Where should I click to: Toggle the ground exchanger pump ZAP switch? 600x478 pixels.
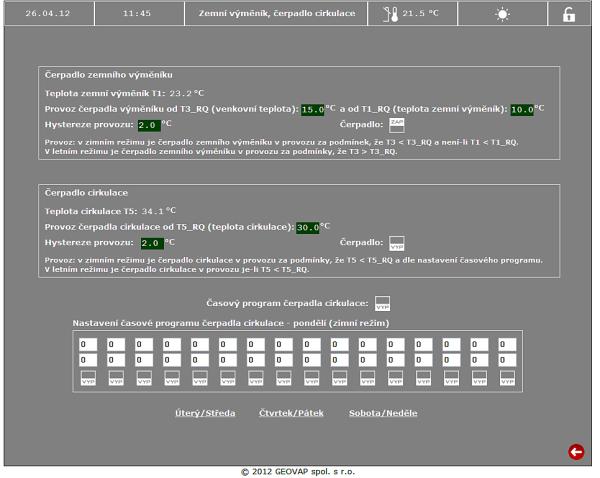397,125
